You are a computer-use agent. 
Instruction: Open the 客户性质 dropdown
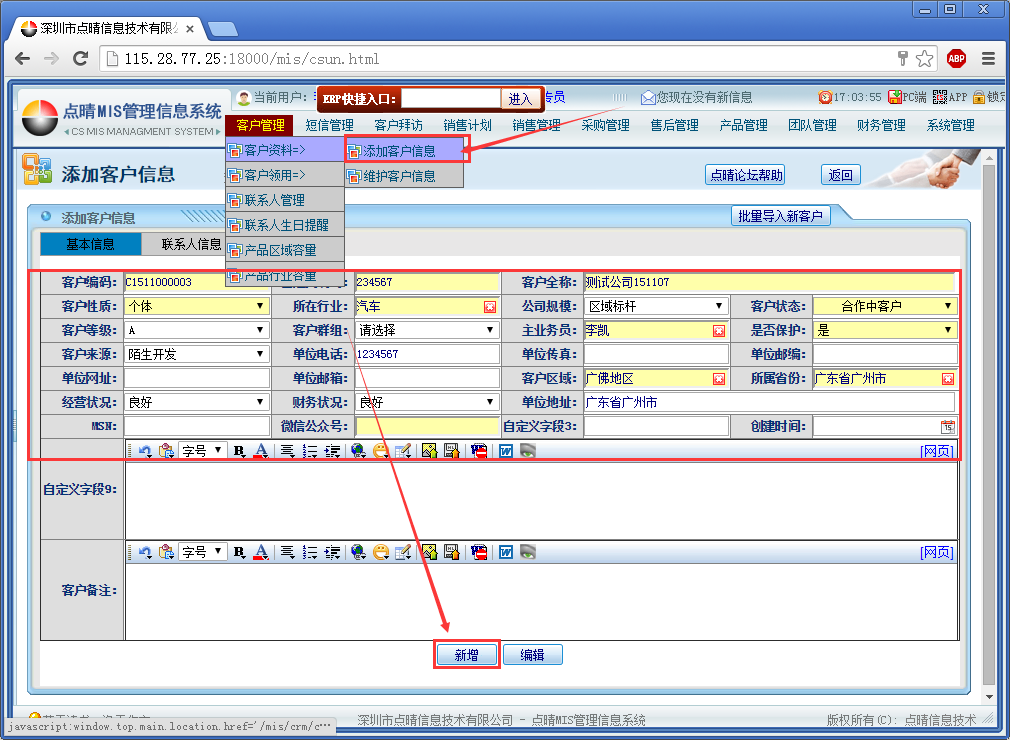point(196,306)
